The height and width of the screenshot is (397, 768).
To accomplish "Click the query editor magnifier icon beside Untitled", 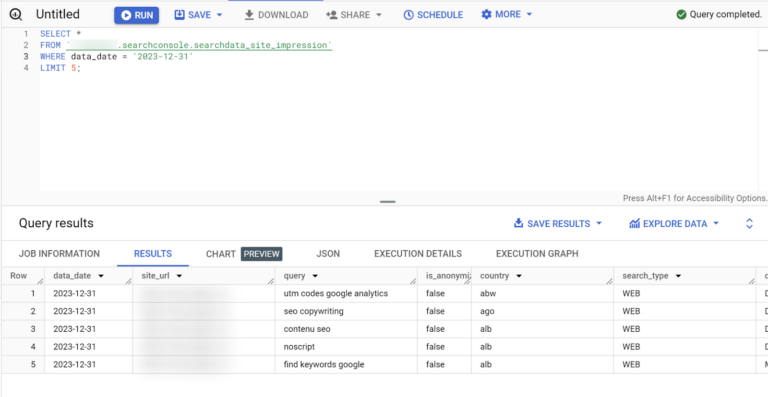I will [x=16, y=15].
